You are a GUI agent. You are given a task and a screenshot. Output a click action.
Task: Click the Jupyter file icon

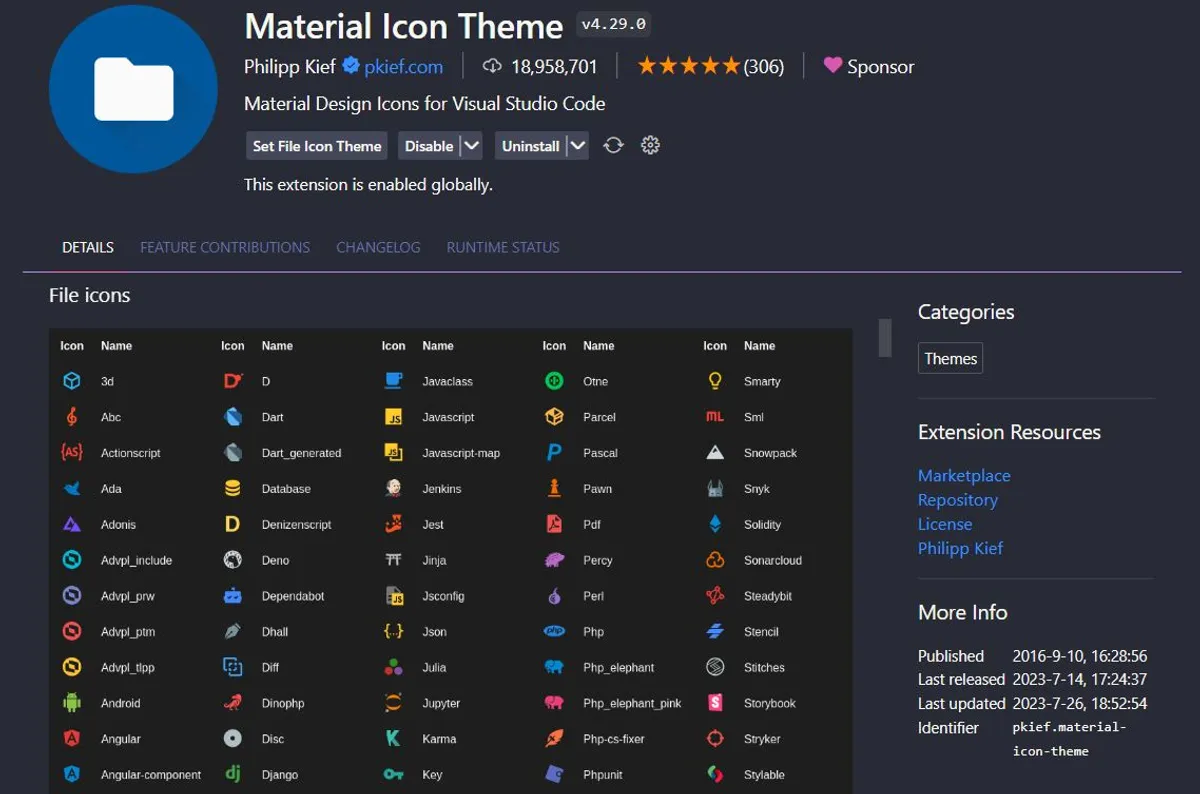tap(394, 703)
